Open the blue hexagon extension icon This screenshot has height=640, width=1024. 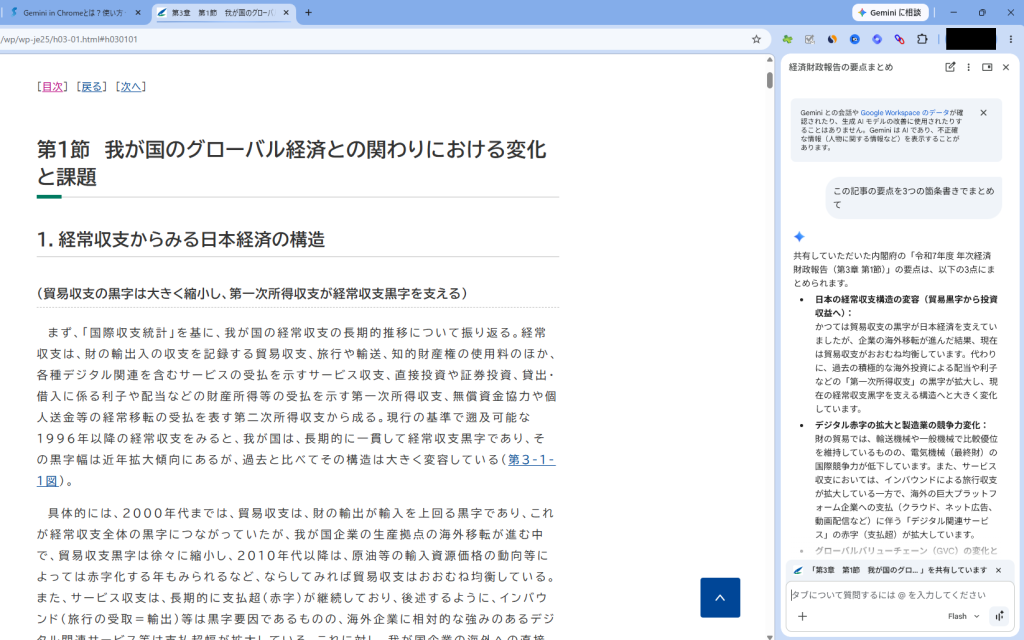tap(877, 39)
